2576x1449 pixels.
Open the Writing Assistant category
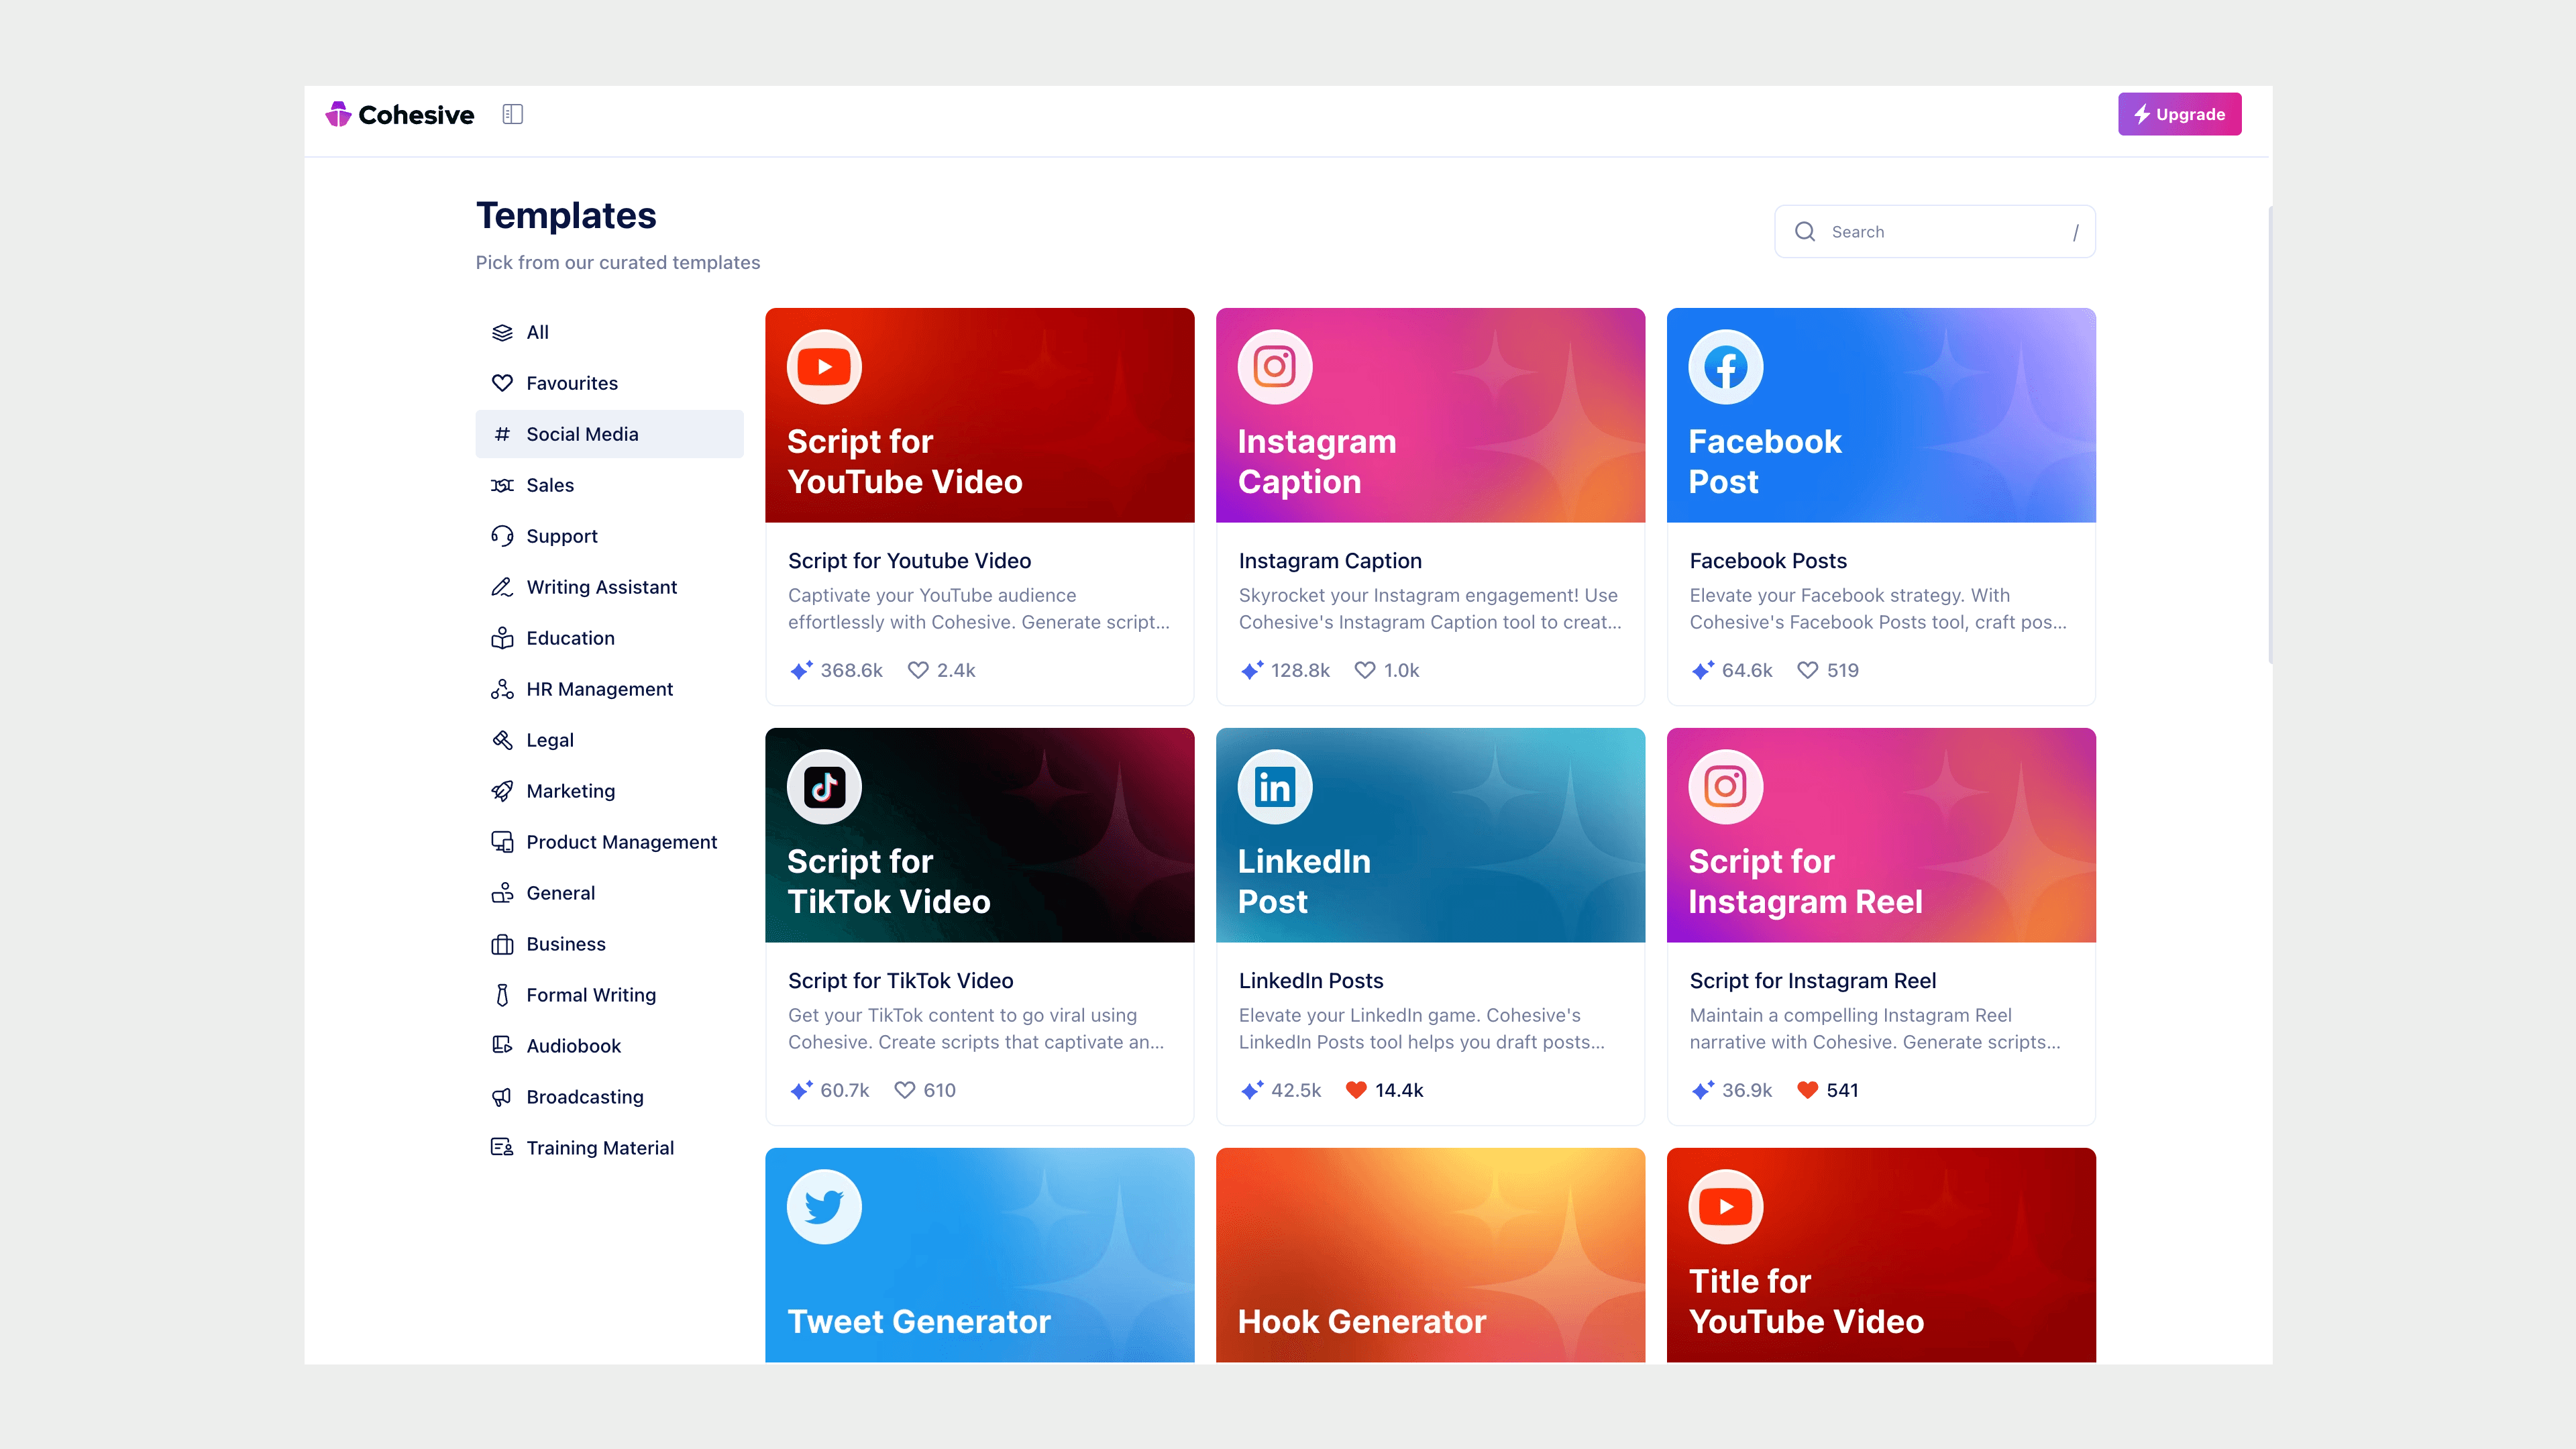(x=601, y=587)
